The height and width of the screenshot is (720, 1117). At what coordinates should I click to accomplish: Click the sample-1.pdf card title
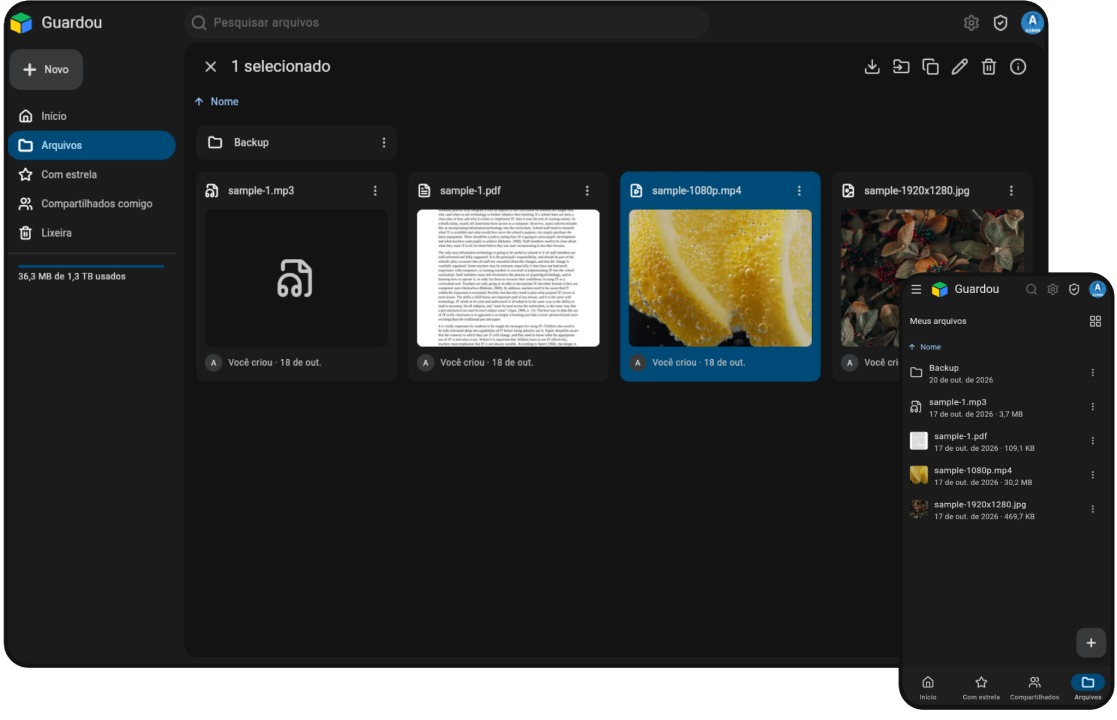click(470, 191)
